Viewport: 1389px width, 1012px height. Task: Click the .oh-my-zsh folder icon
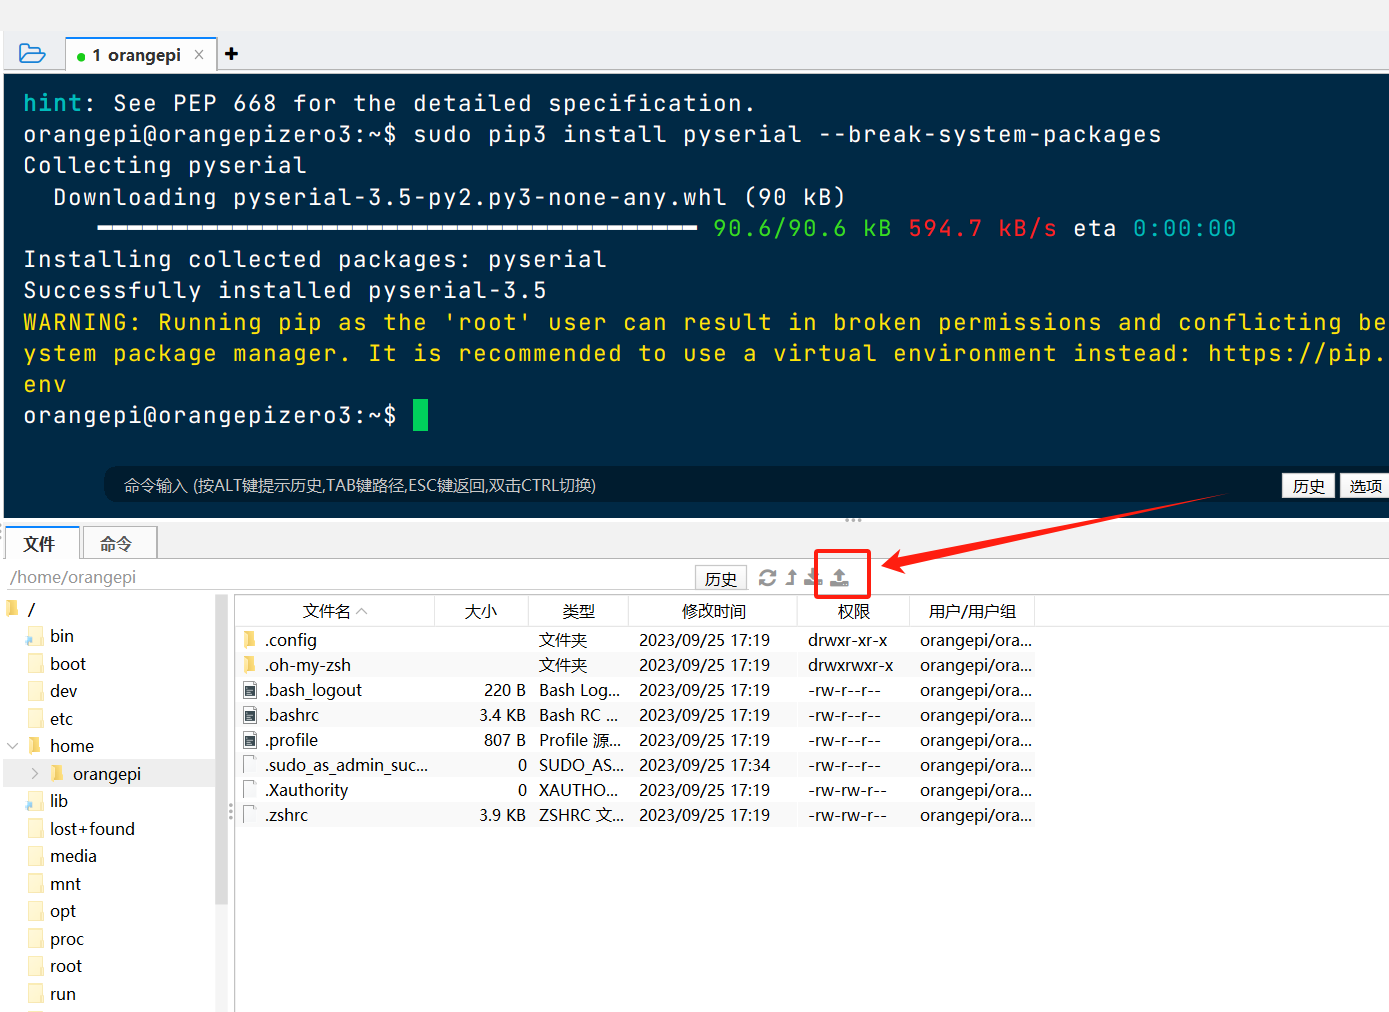click(x=250, y=664)
